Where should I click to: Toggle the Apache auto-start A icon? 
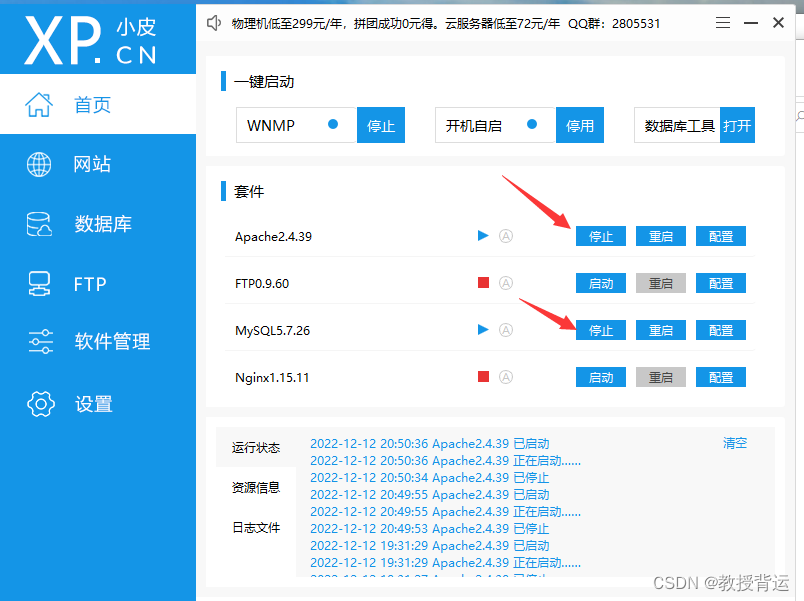pyautogui.click(x=506, y=236)
